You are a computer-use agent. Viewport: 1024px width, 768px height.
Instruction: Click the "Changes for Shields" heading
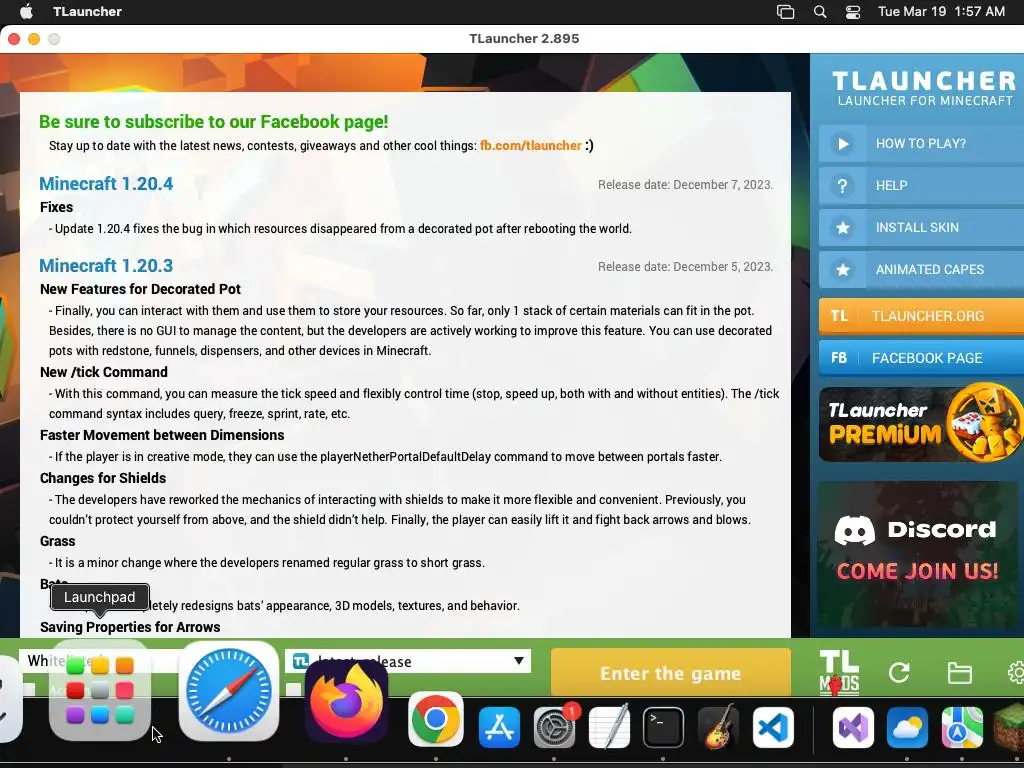tap(103, 478)
